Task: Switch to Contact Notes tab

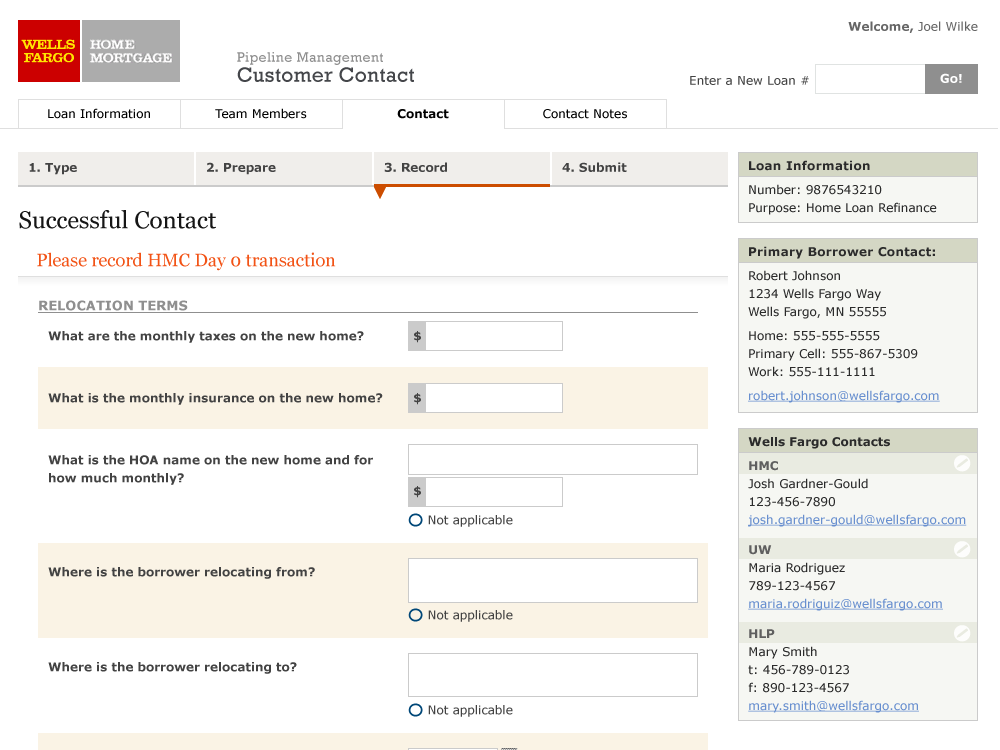Action: 585,114
